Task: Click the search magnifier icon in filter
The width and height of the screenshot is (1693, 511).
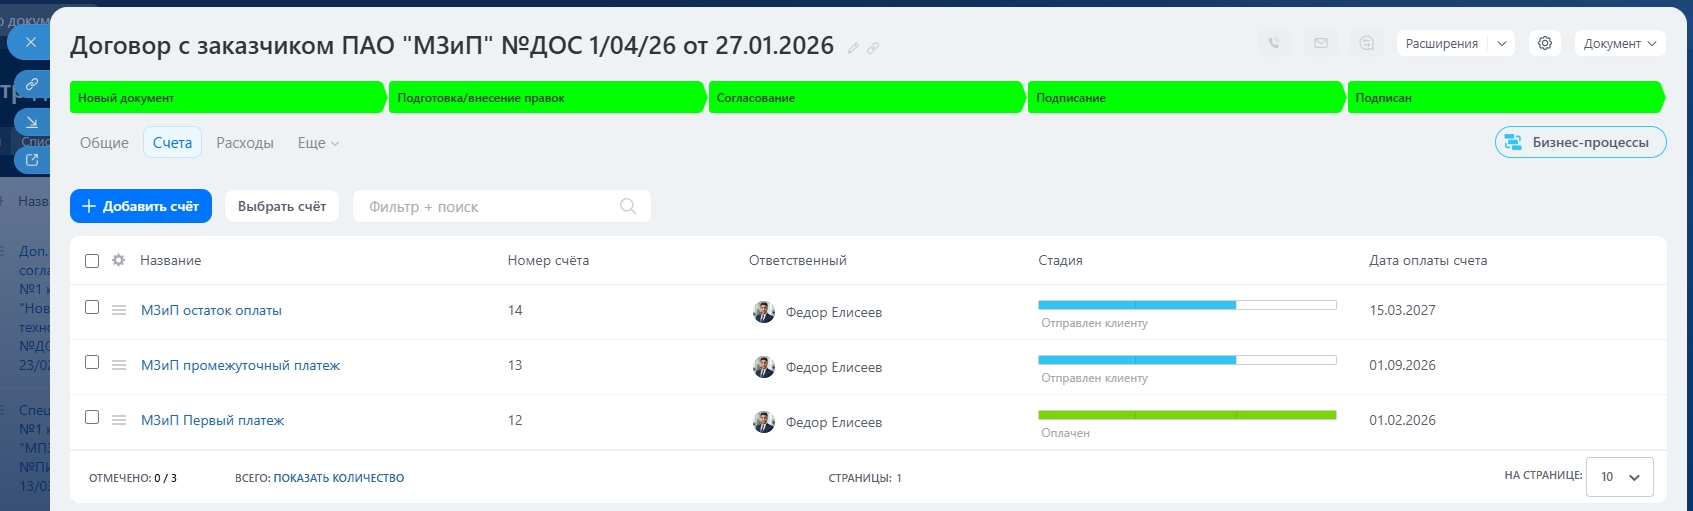Action: point(628,206)
